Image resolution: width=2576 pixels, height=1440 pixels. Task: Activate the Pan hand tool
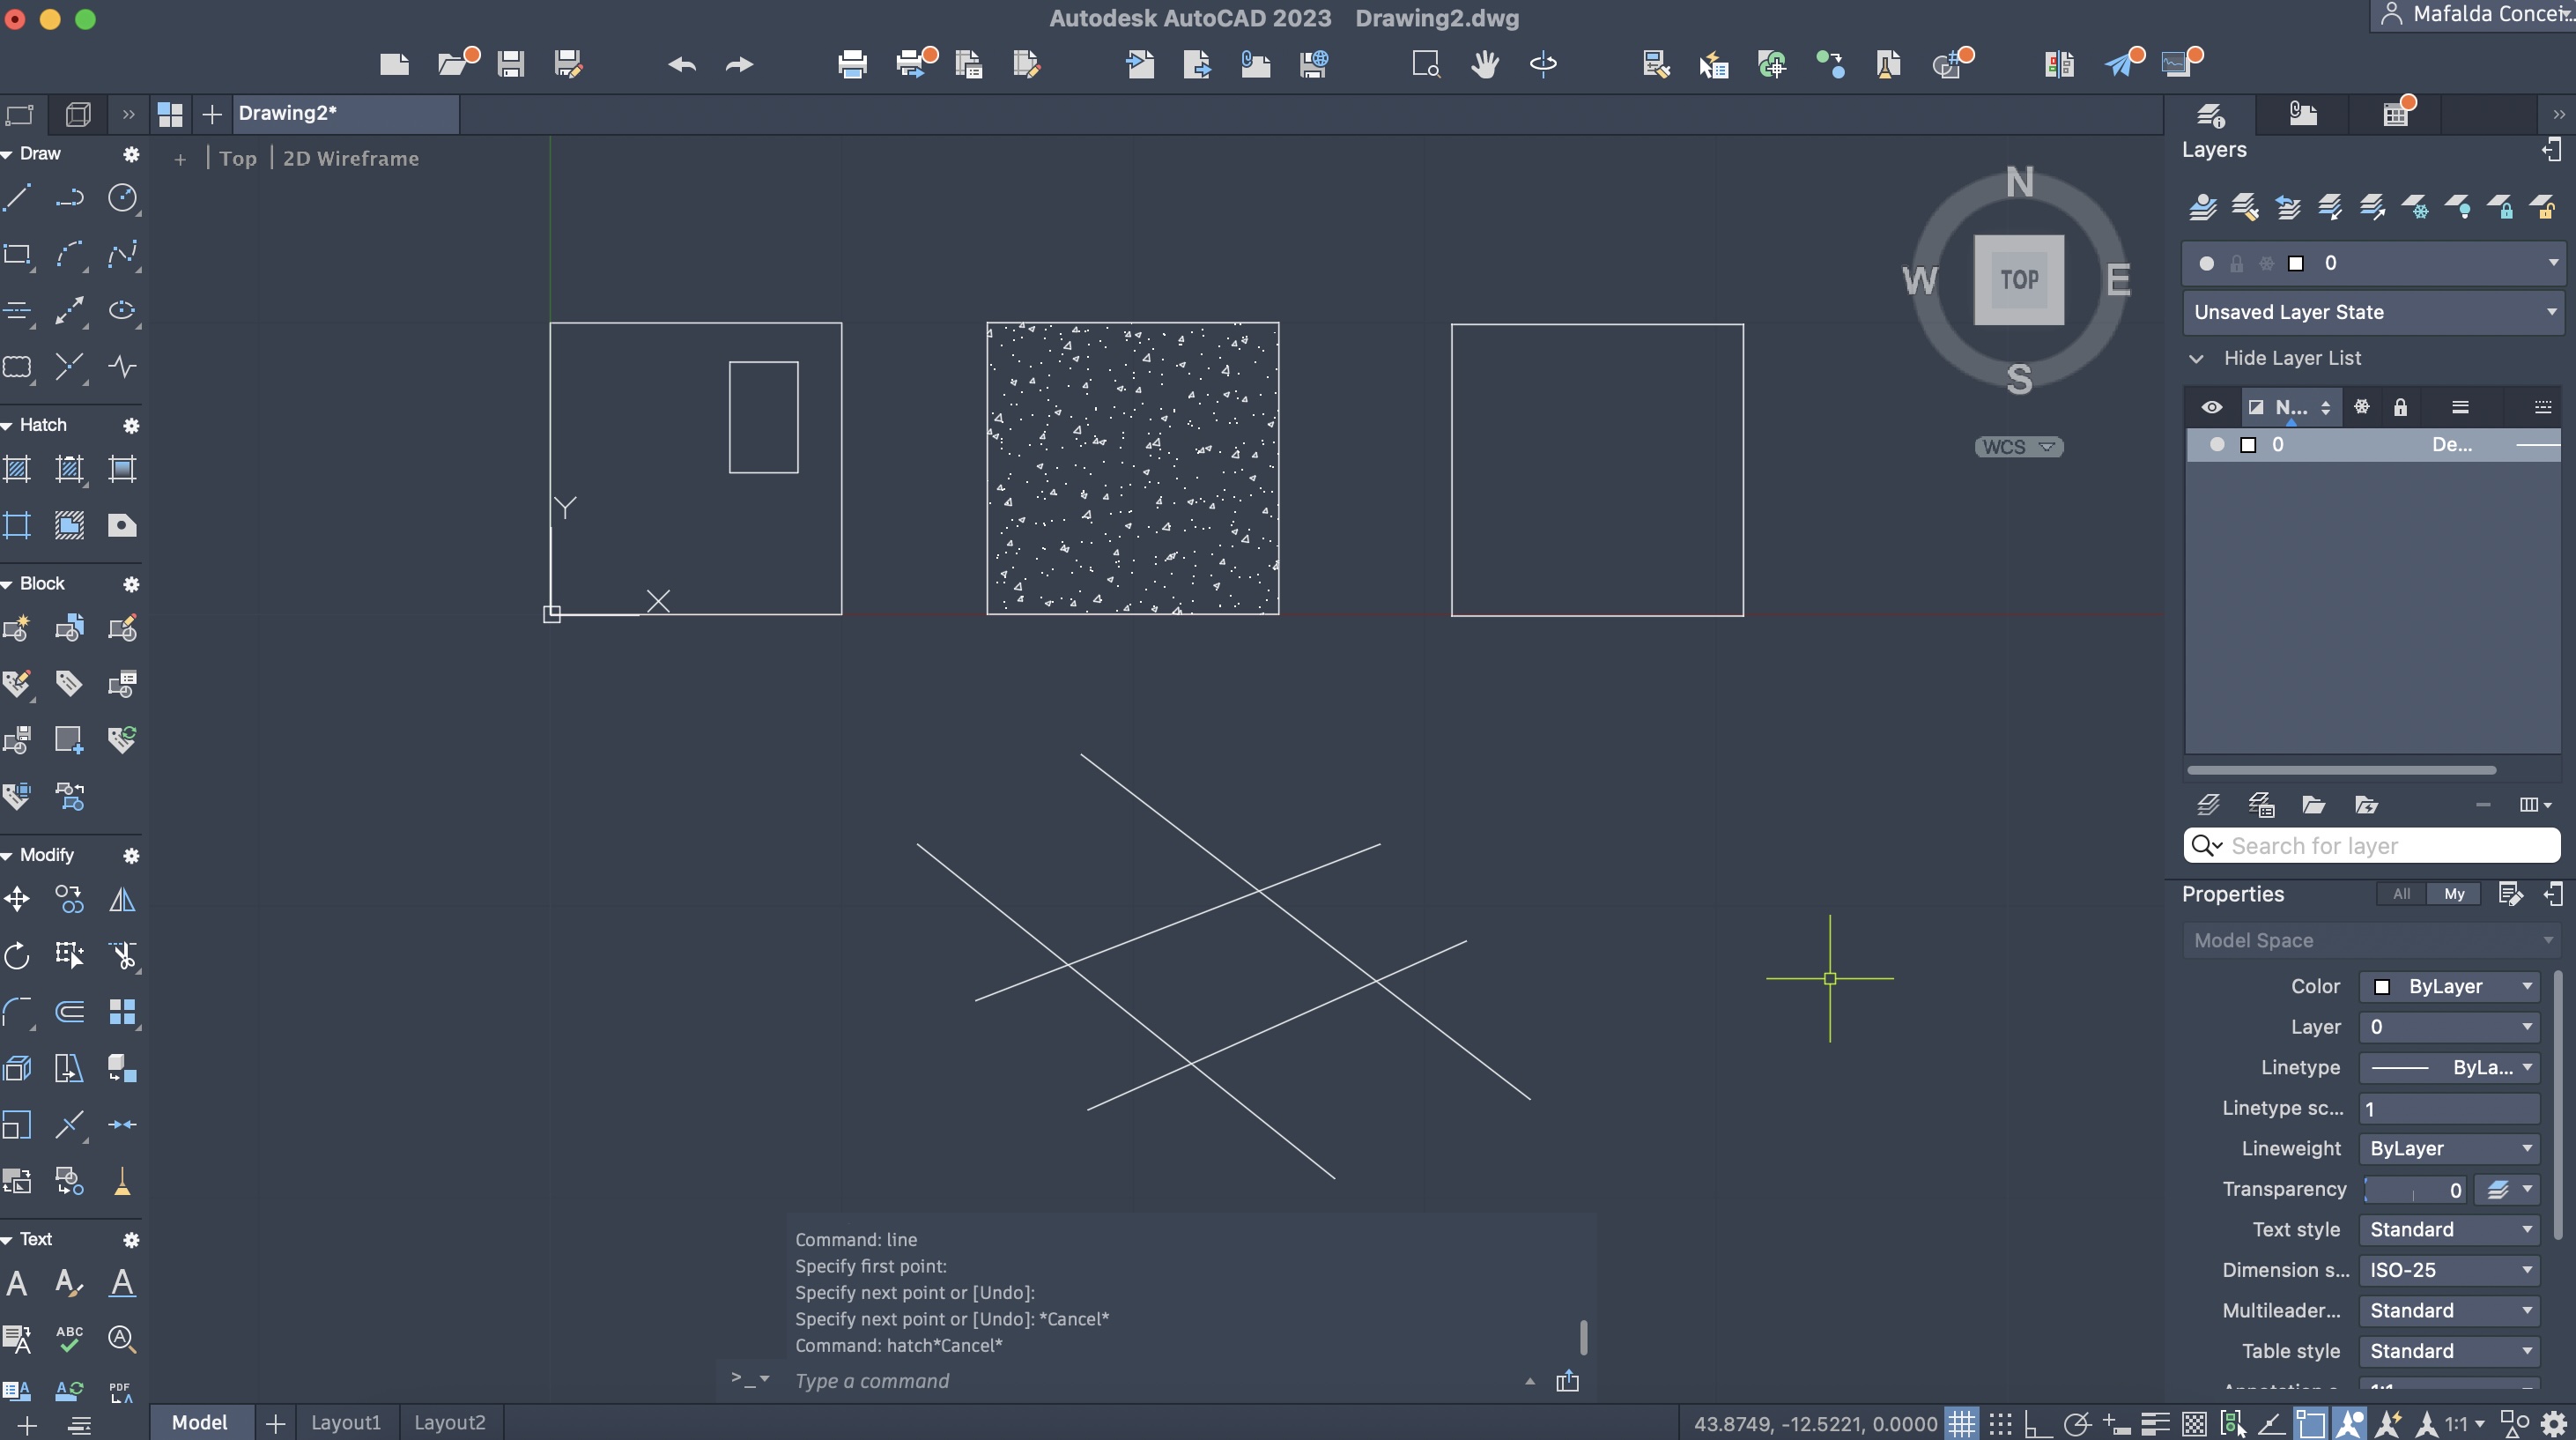1484,65
